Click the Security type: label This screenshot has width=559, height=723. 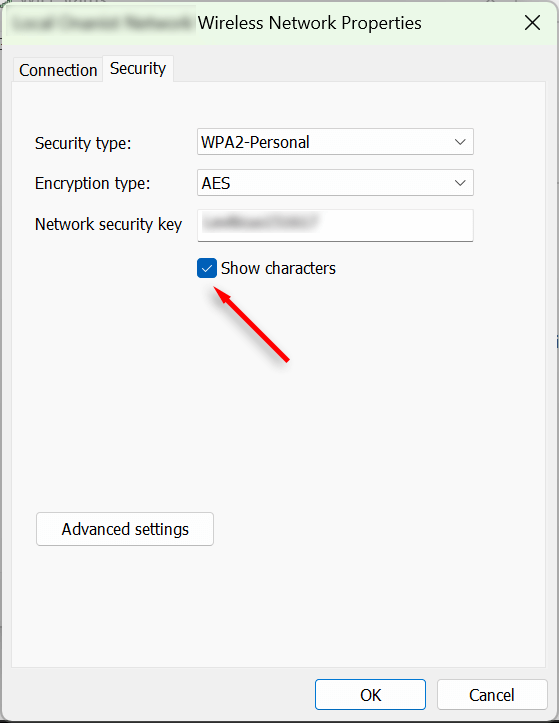(83, 143)
